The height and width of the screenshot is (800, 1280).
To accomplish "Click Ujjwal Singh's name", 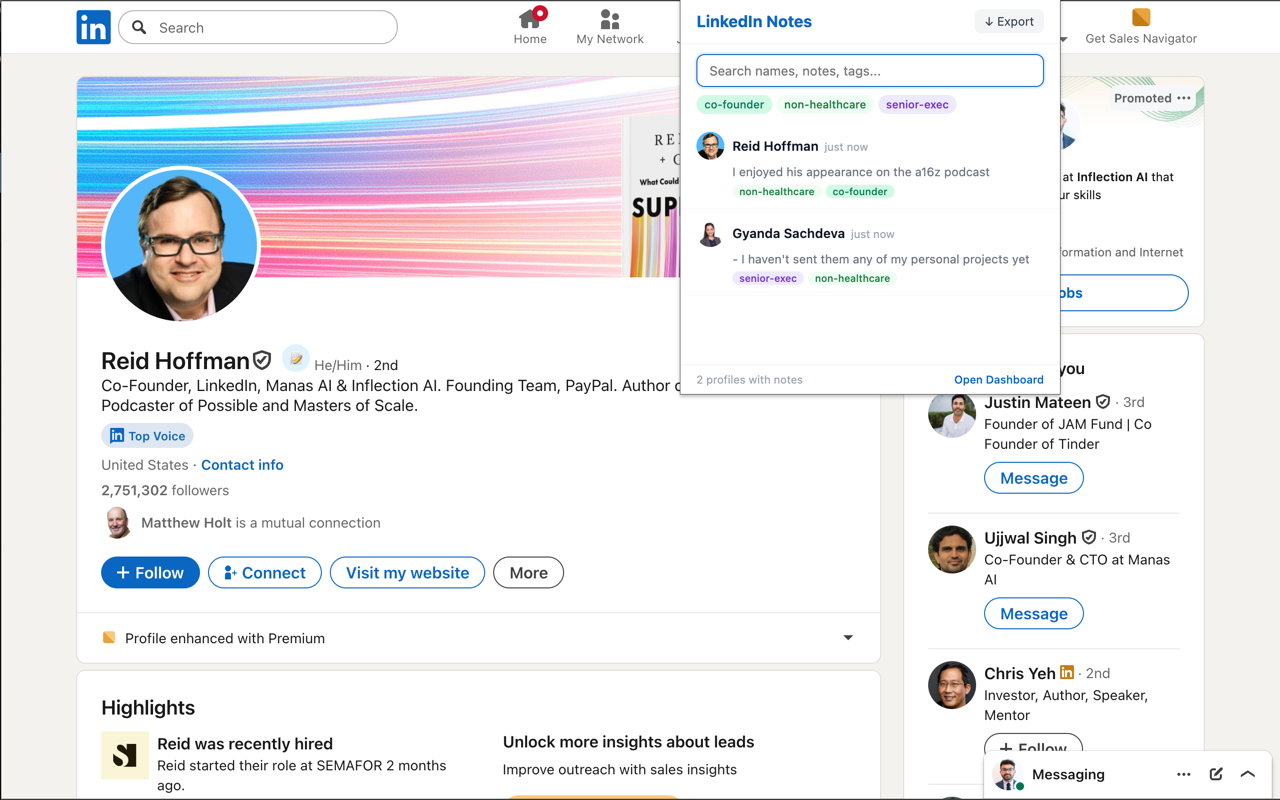I will click(x=1030, y=538).
